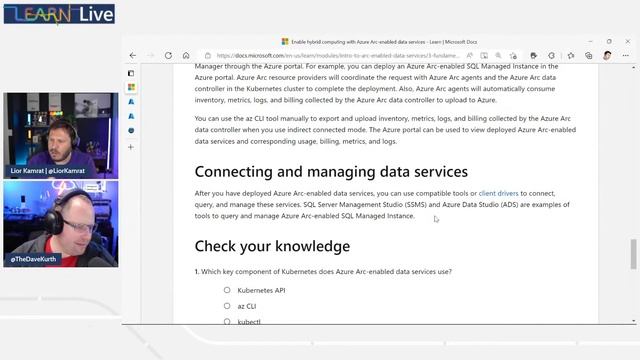This screenshot has width=640, height=360.
Task: Select the az CLI answer
Action: [227, 306]
